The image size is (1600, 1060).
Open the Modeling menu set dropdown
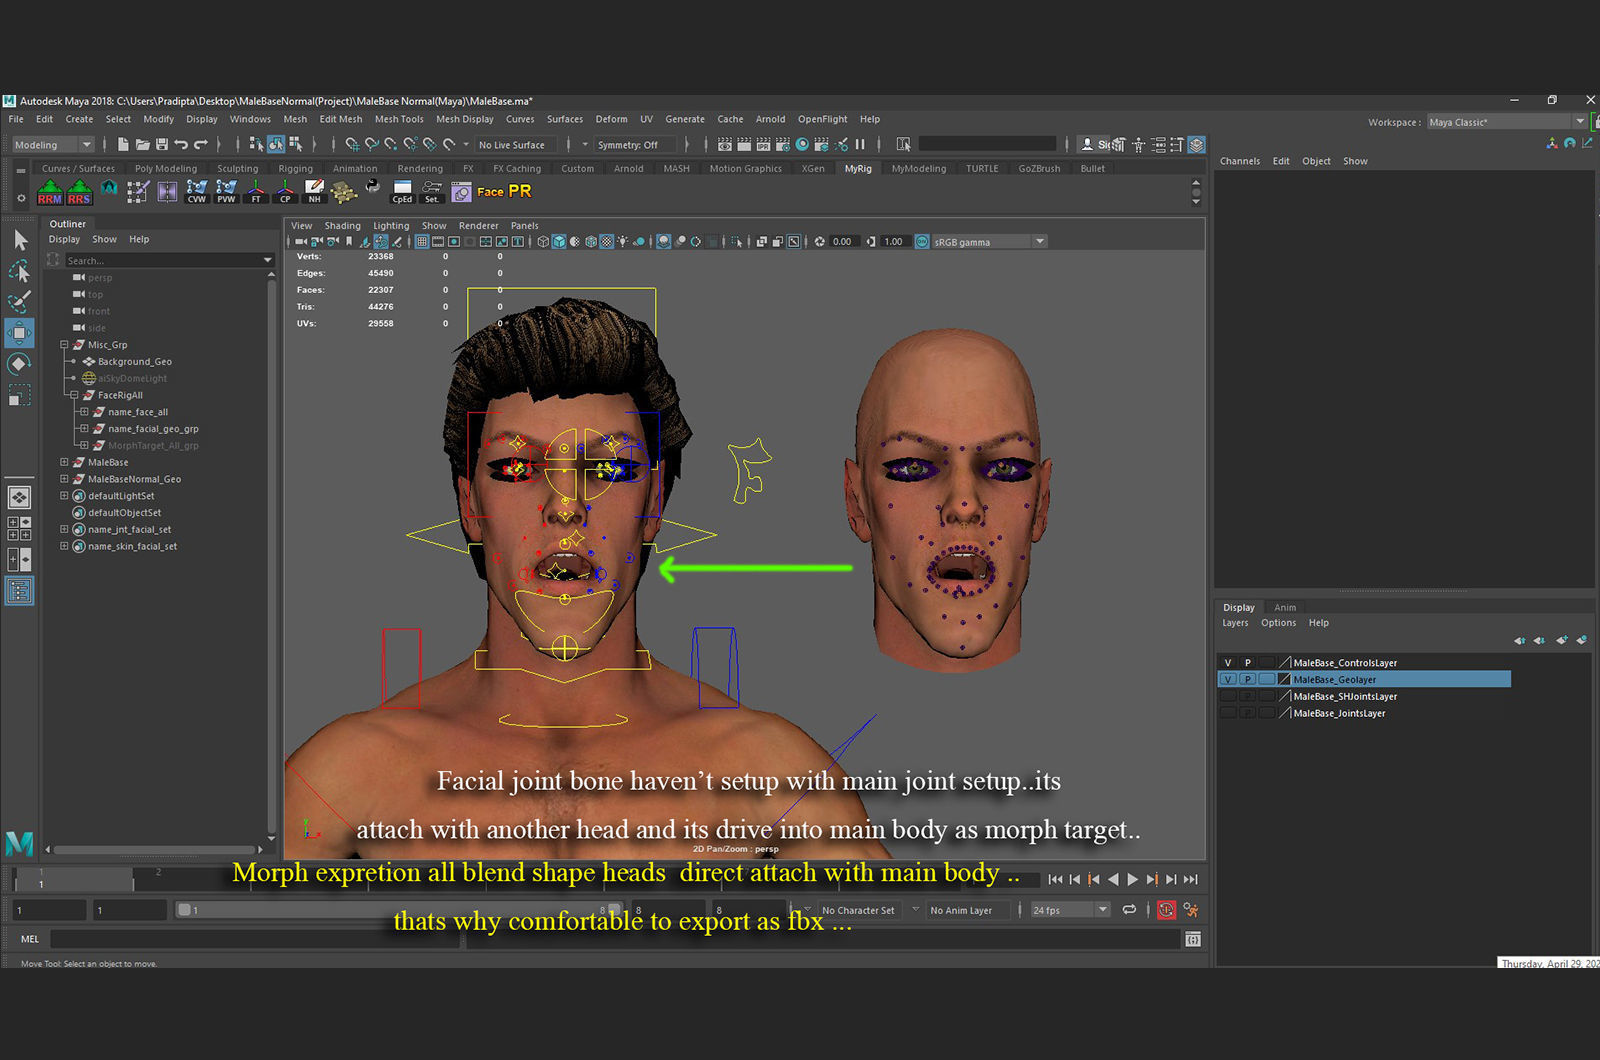tap(53, 144)
